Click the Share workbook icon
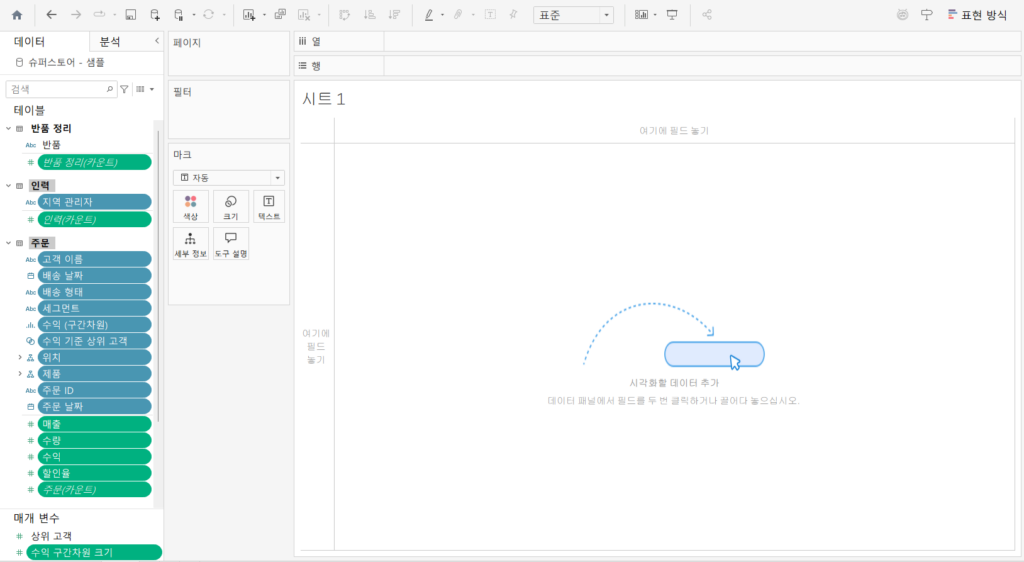 [x=707, y=15]
